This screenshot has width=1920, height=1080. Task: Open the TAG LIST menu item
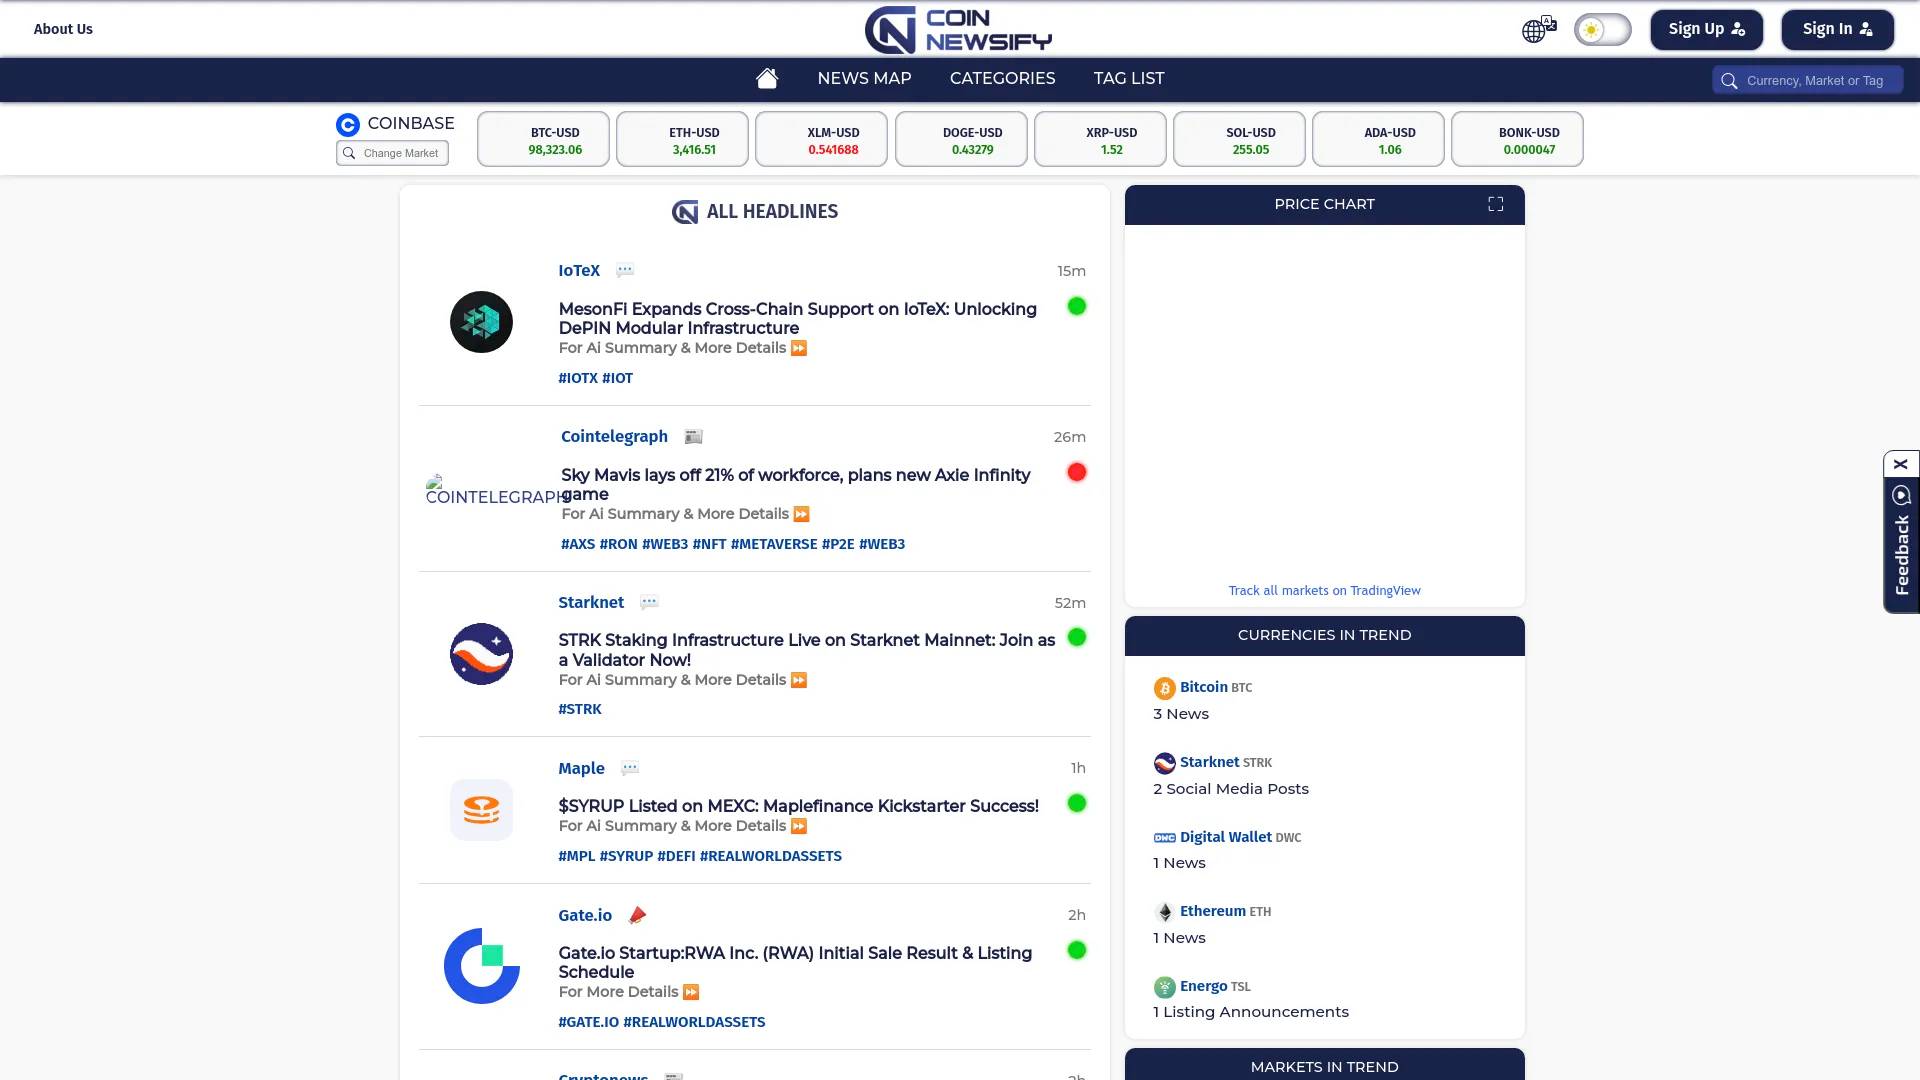click(1128, 78)
